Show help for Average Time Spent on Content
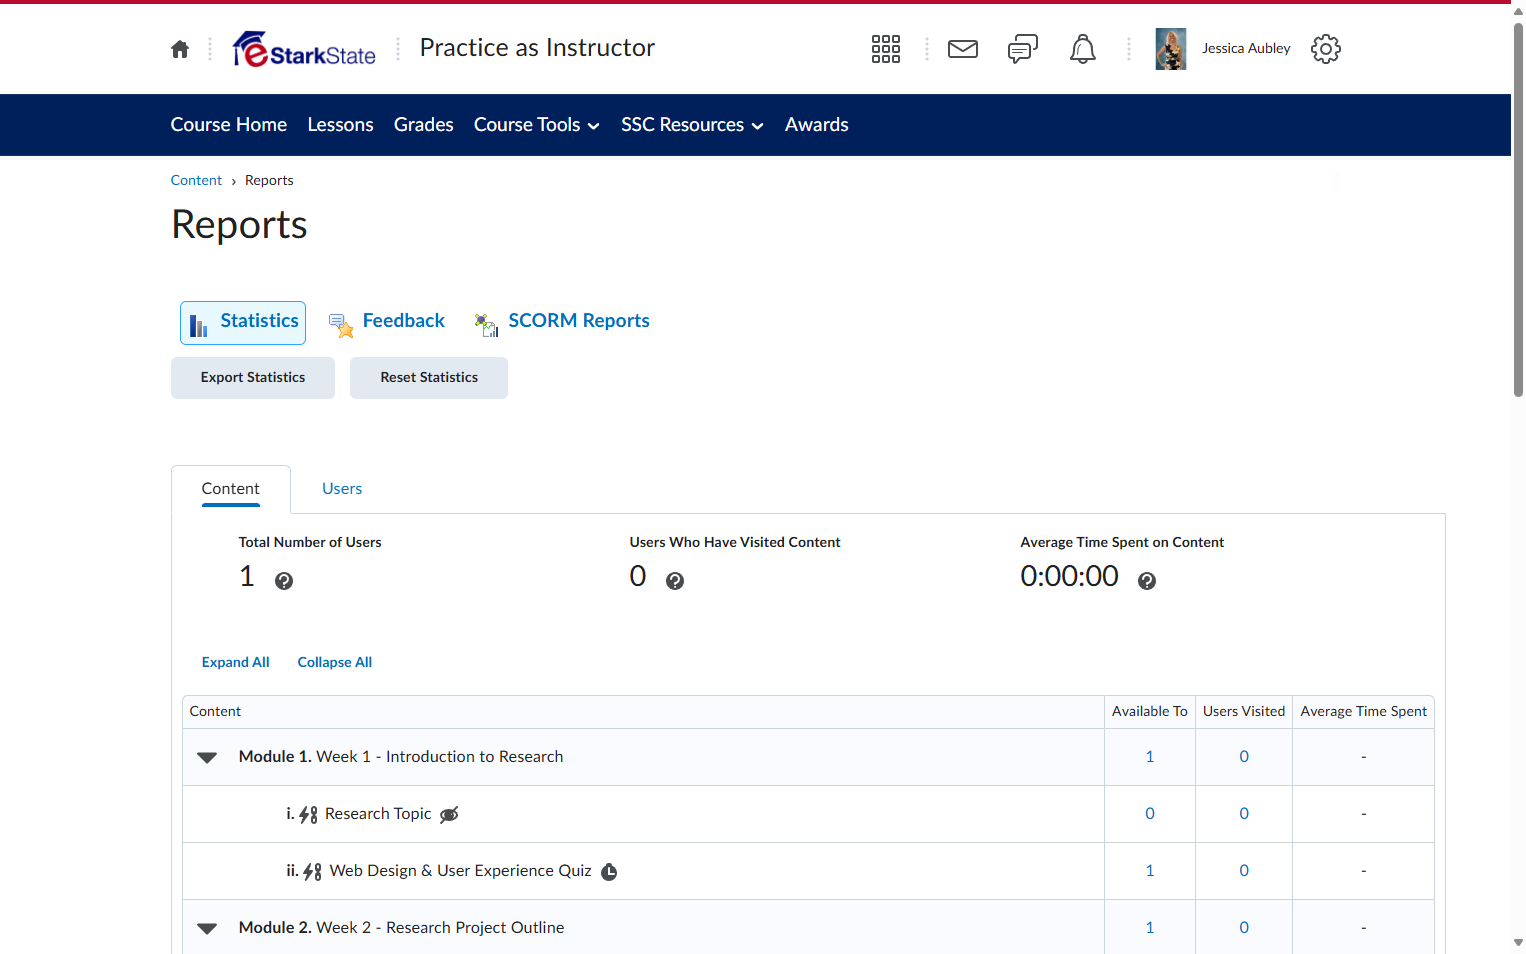The image size is (1526, 954). 1147,581
